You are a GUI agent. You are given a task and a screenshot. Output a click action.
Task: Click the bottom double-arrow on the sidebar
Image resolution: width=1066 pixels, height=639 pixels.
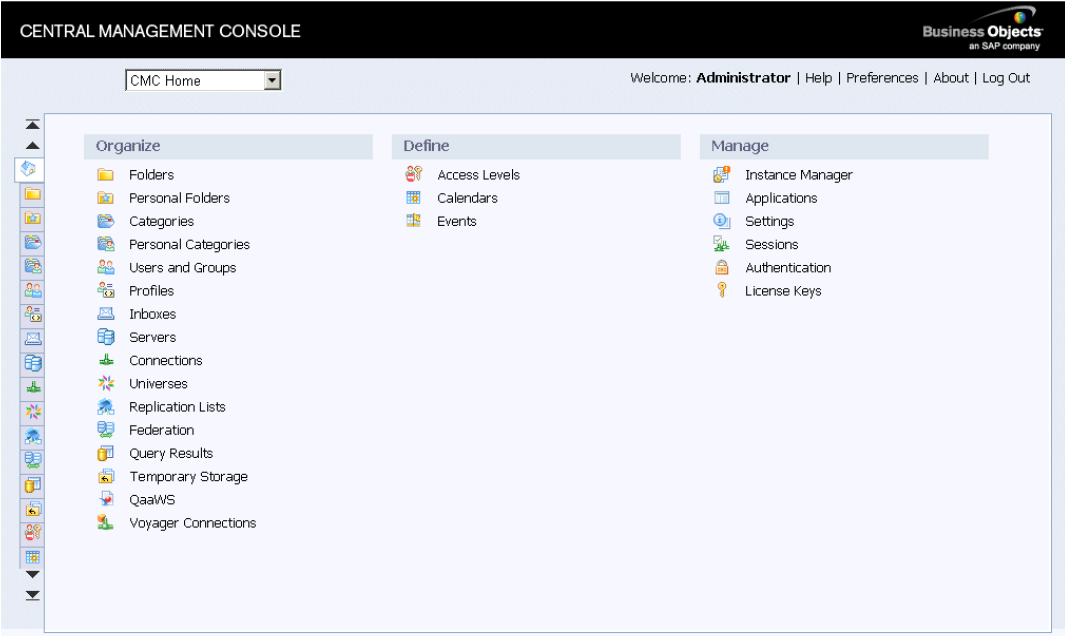click(x=32, y=594)
